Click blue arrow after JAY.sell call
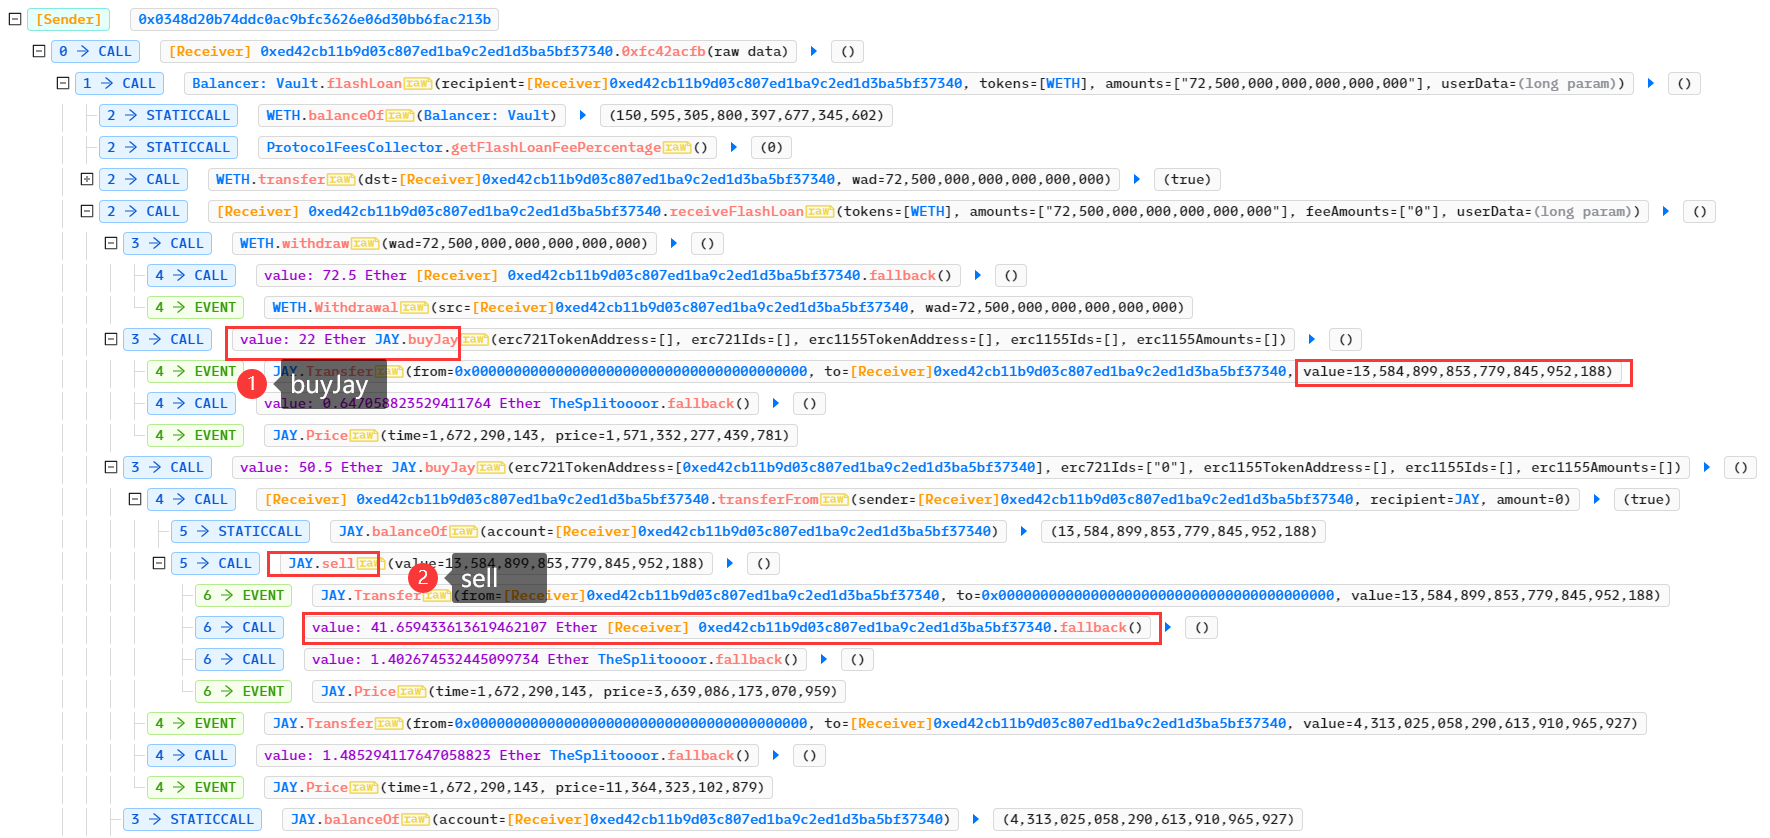Viewport: 1770px width, 838px height. point(730,563)
